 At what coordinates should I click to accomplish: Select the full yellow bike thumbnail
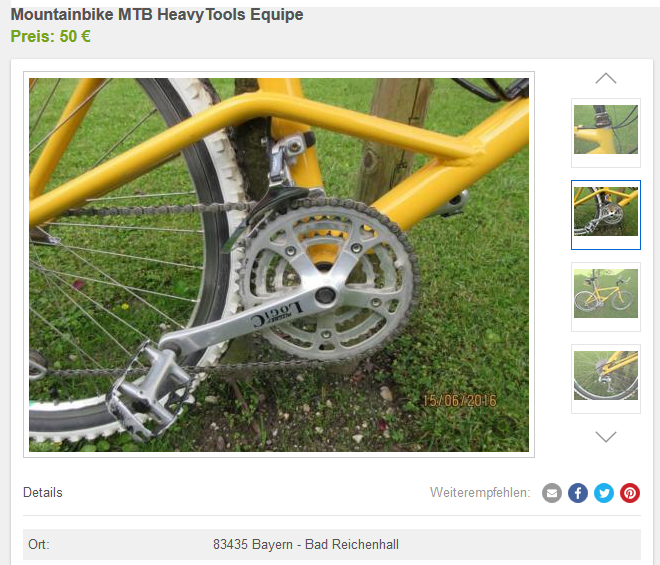[x=606, y=297]
